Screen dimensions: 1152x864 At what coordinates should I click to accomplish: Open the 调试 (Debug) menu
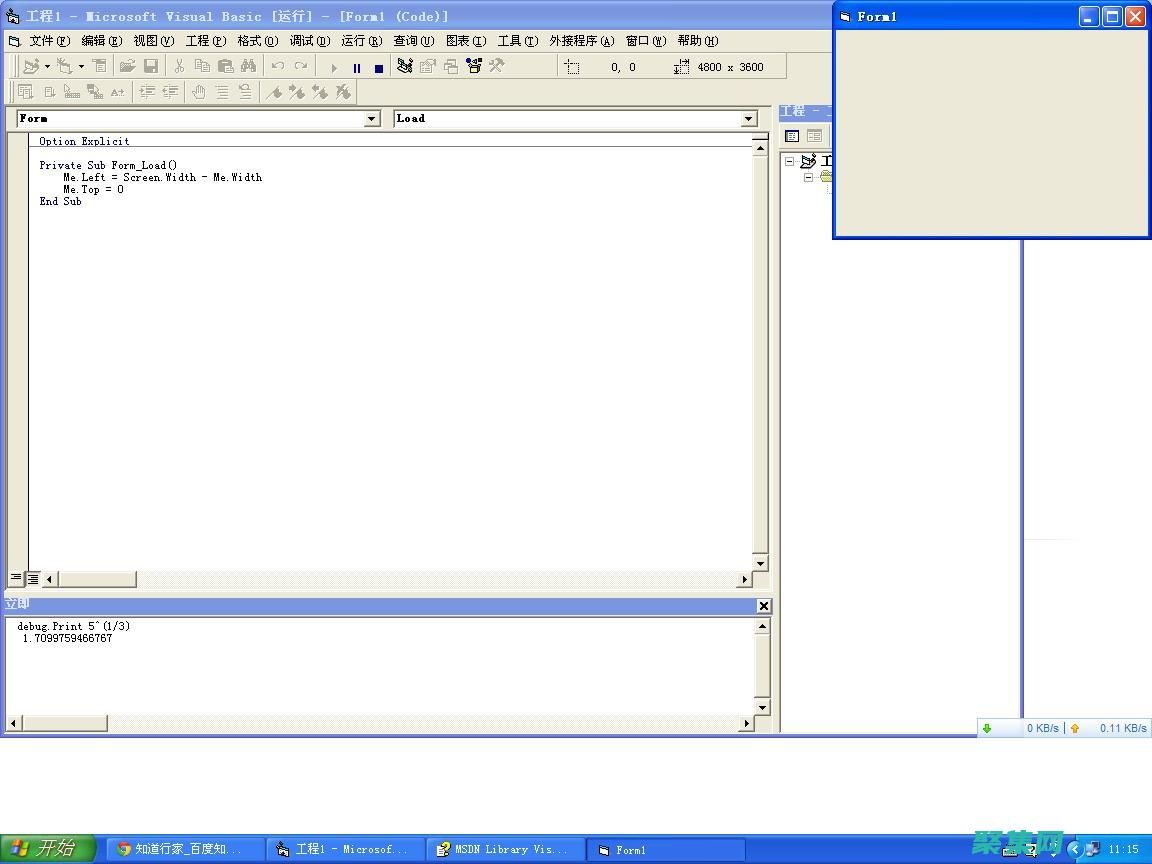click(309, 41)
